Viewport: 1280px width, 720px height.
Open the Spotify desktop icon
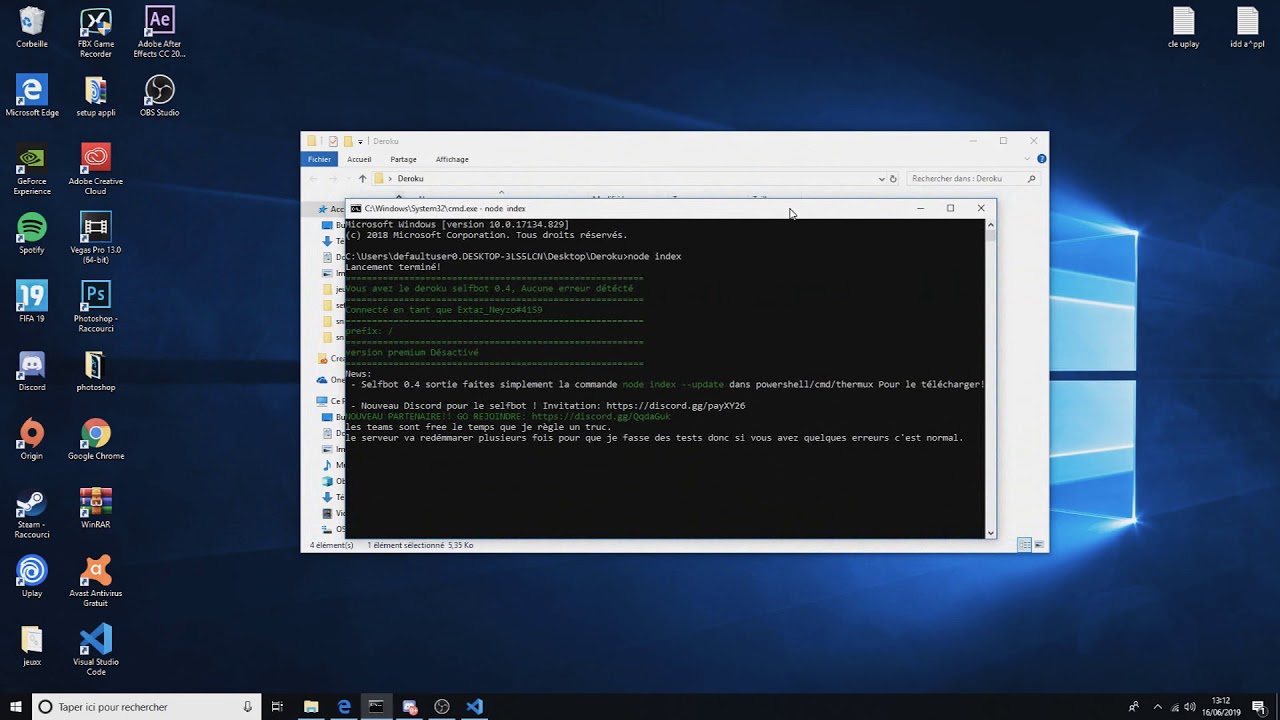point(31,228)
